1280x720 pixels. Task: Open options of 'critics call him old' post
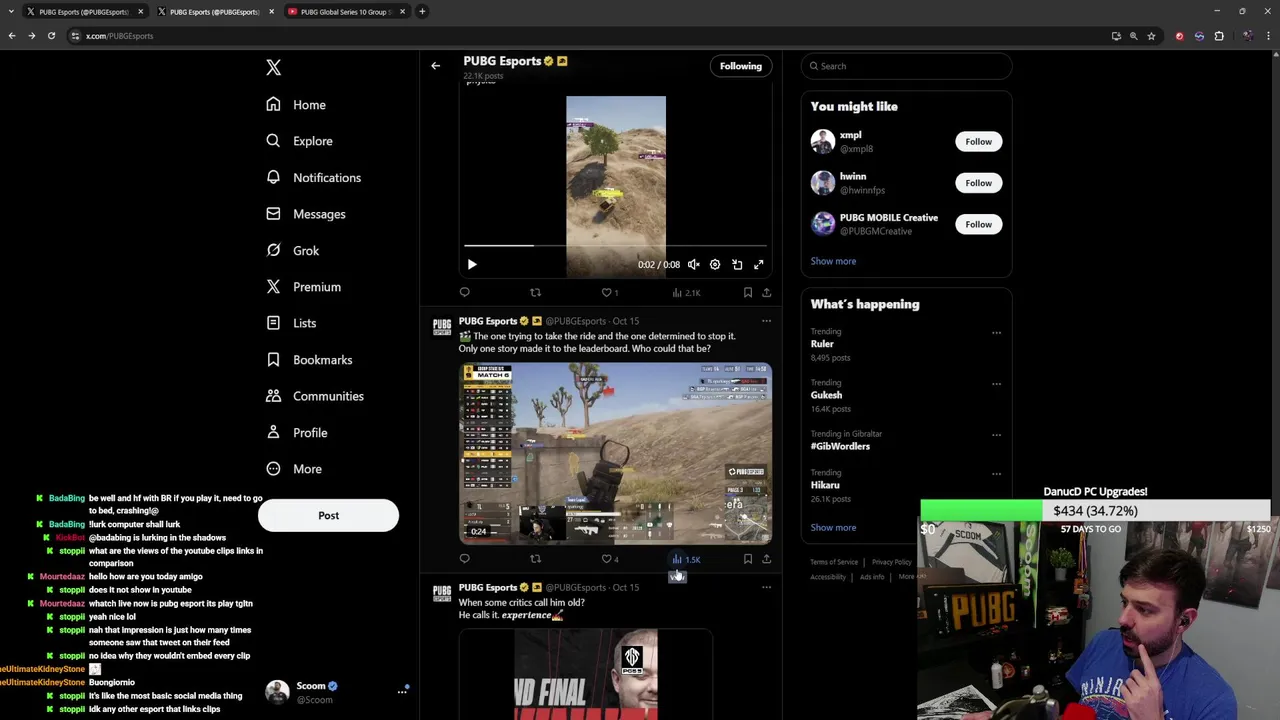[766, 587]
